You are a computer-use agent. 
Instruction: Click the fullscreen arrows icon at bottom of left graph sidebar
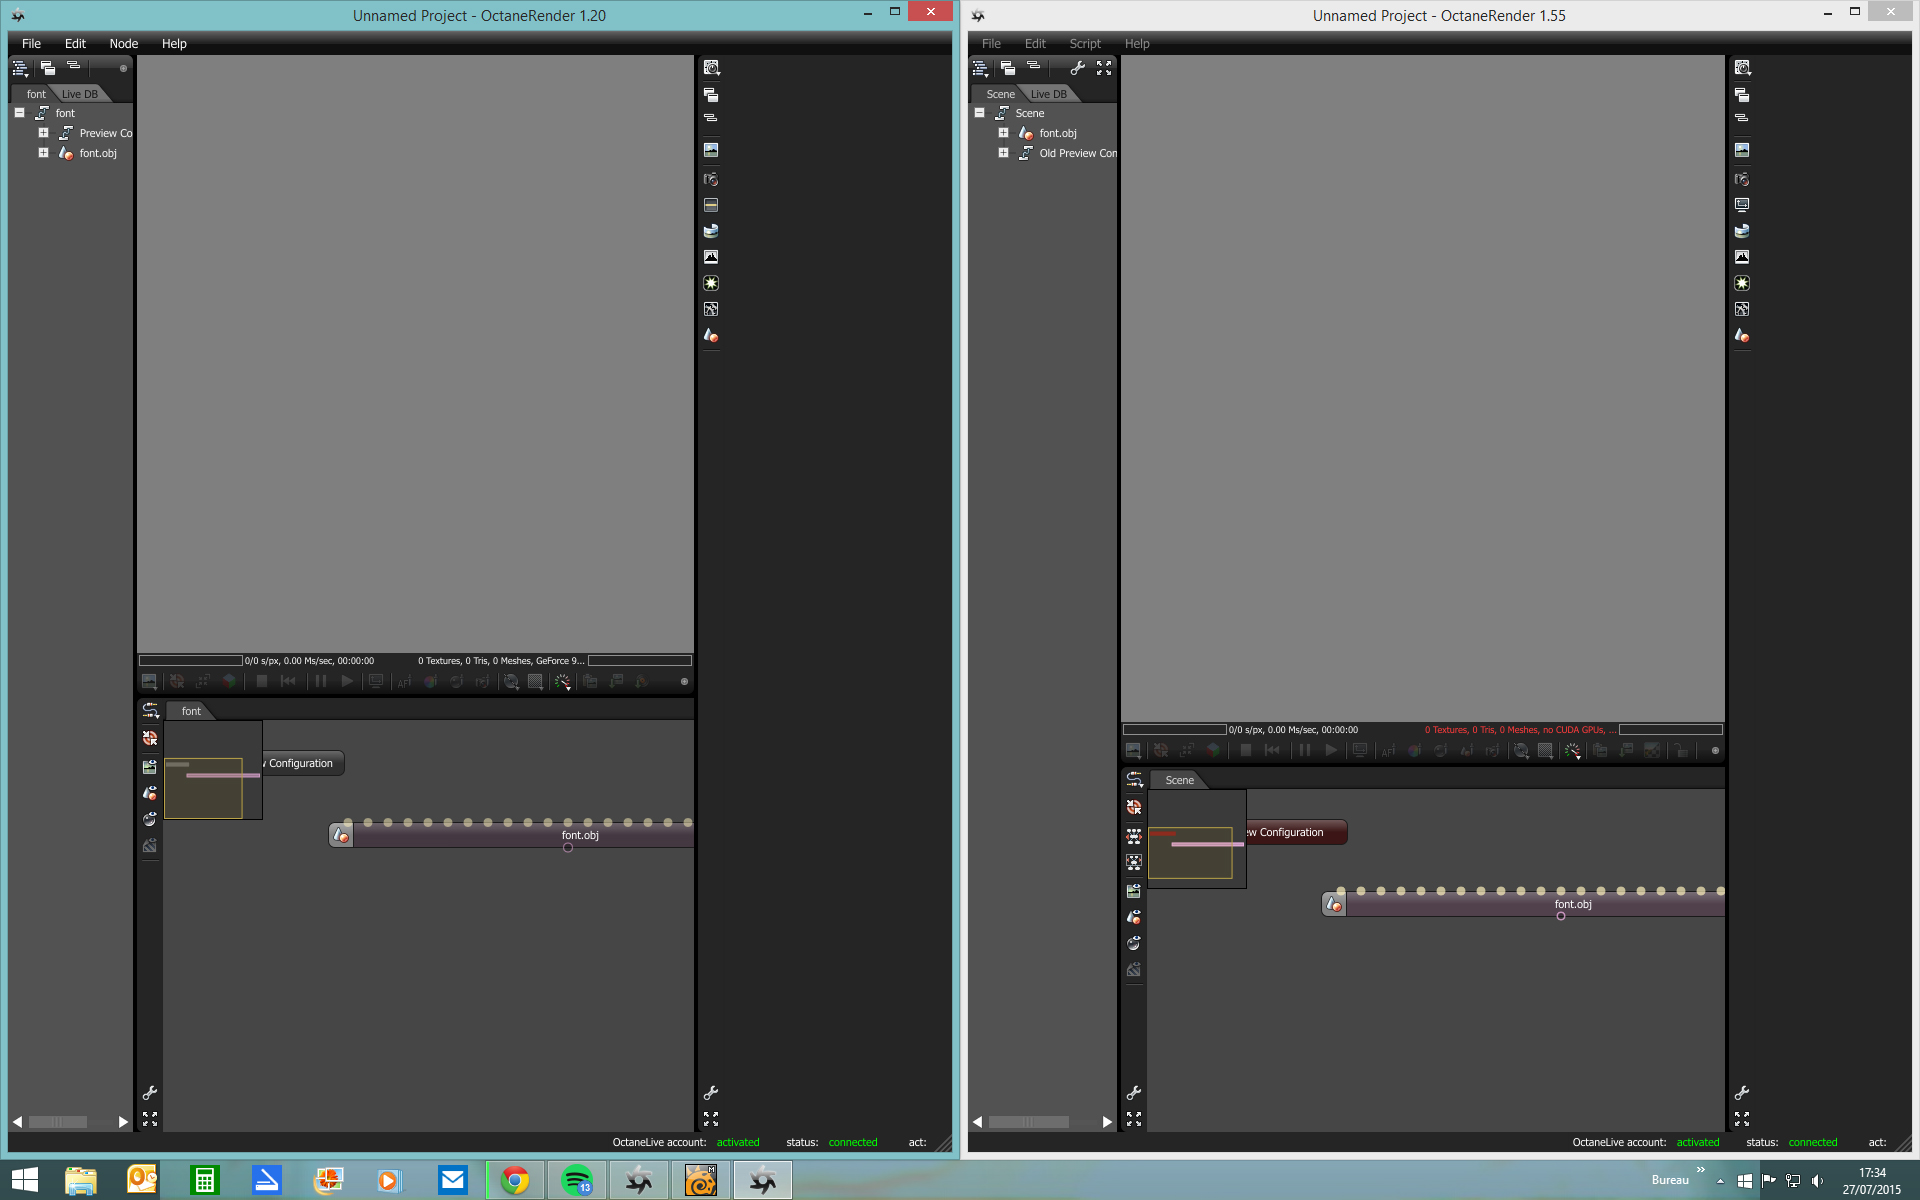tap(150, 1119)
